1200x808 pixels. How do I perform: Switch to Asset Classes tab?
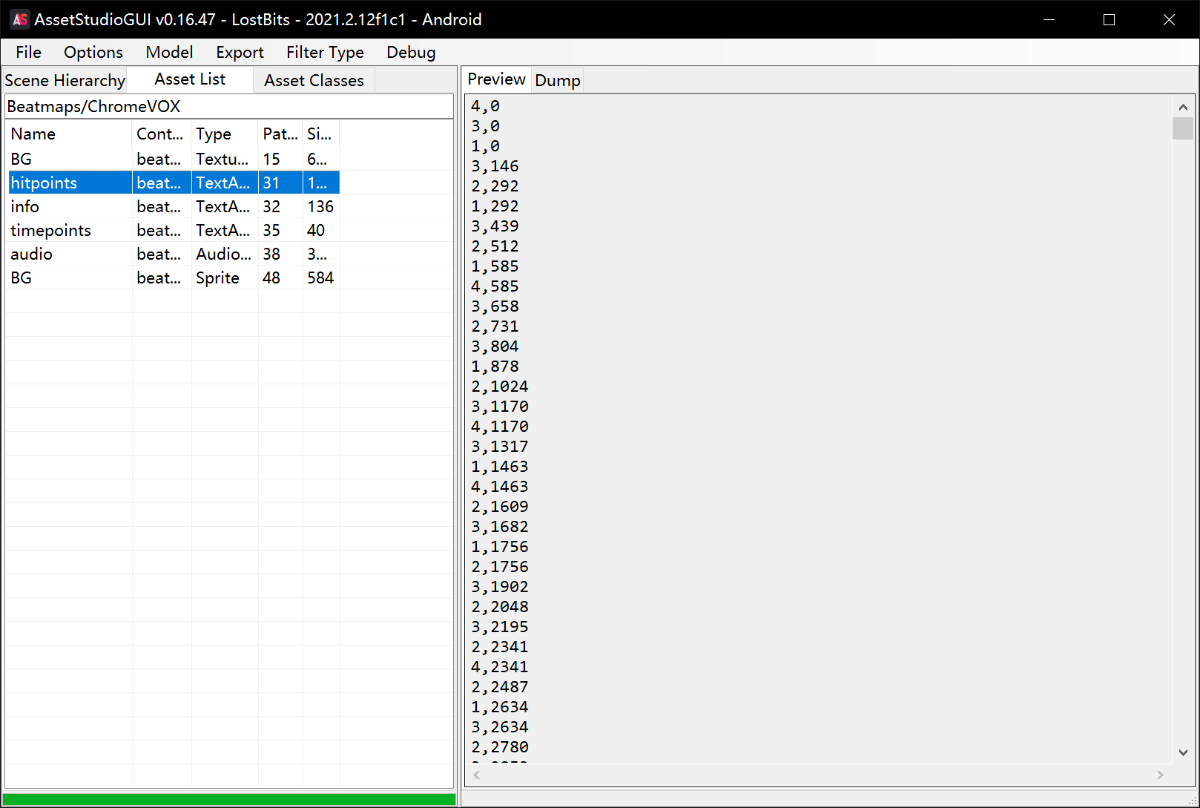tap(314, 80)
